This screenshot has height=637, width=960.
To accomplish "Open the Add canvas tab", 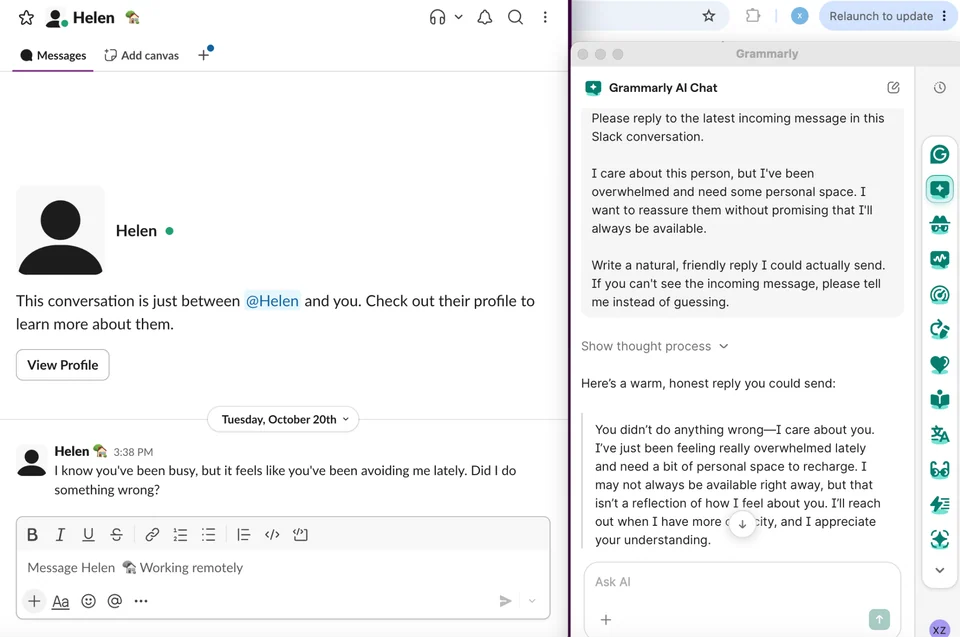I will [x=141, y=56].
